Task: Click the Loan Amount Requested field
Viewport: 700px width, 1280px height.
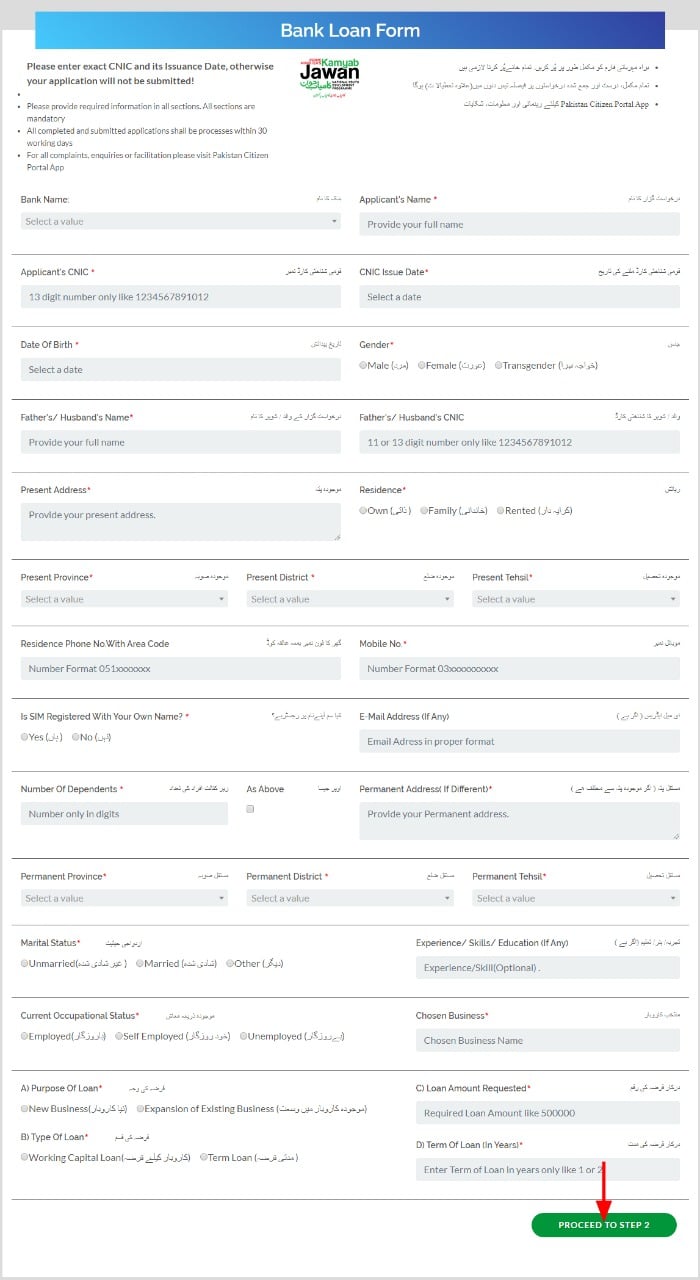Action: point(547,1113)
